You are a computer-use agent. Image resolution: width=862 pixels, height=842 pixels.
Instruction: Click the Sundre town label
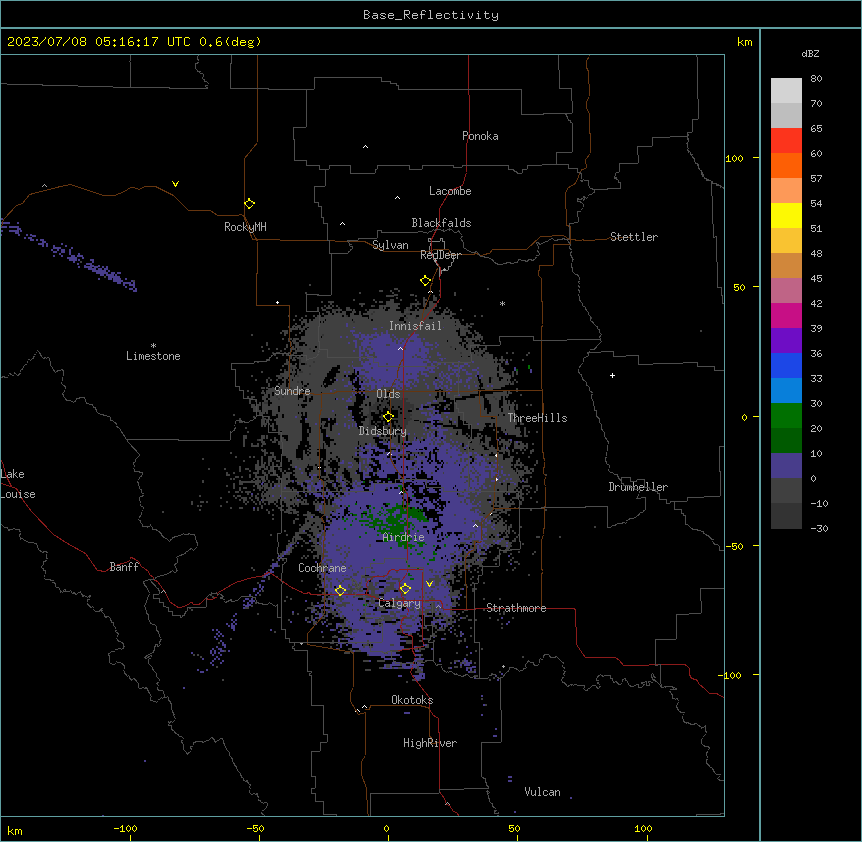point(292,391)
